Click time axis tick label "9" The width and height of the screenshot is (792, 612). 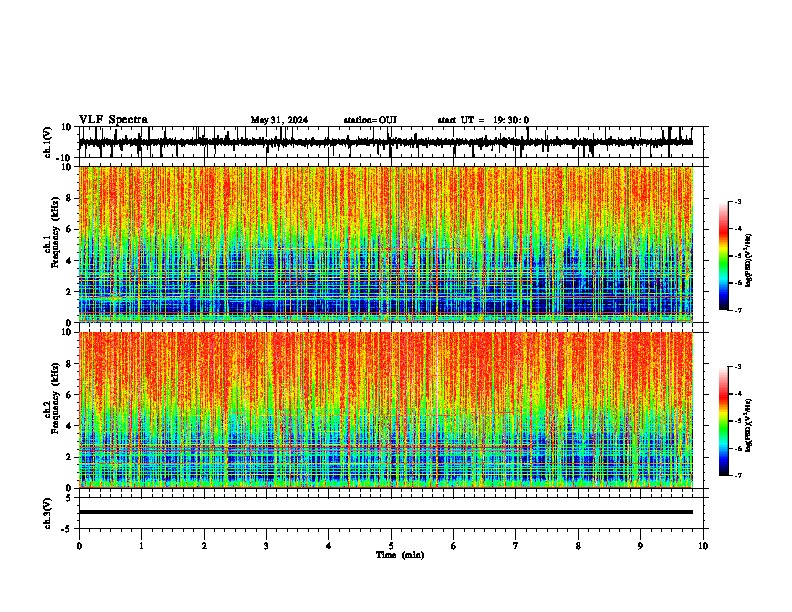click(640, 546)
